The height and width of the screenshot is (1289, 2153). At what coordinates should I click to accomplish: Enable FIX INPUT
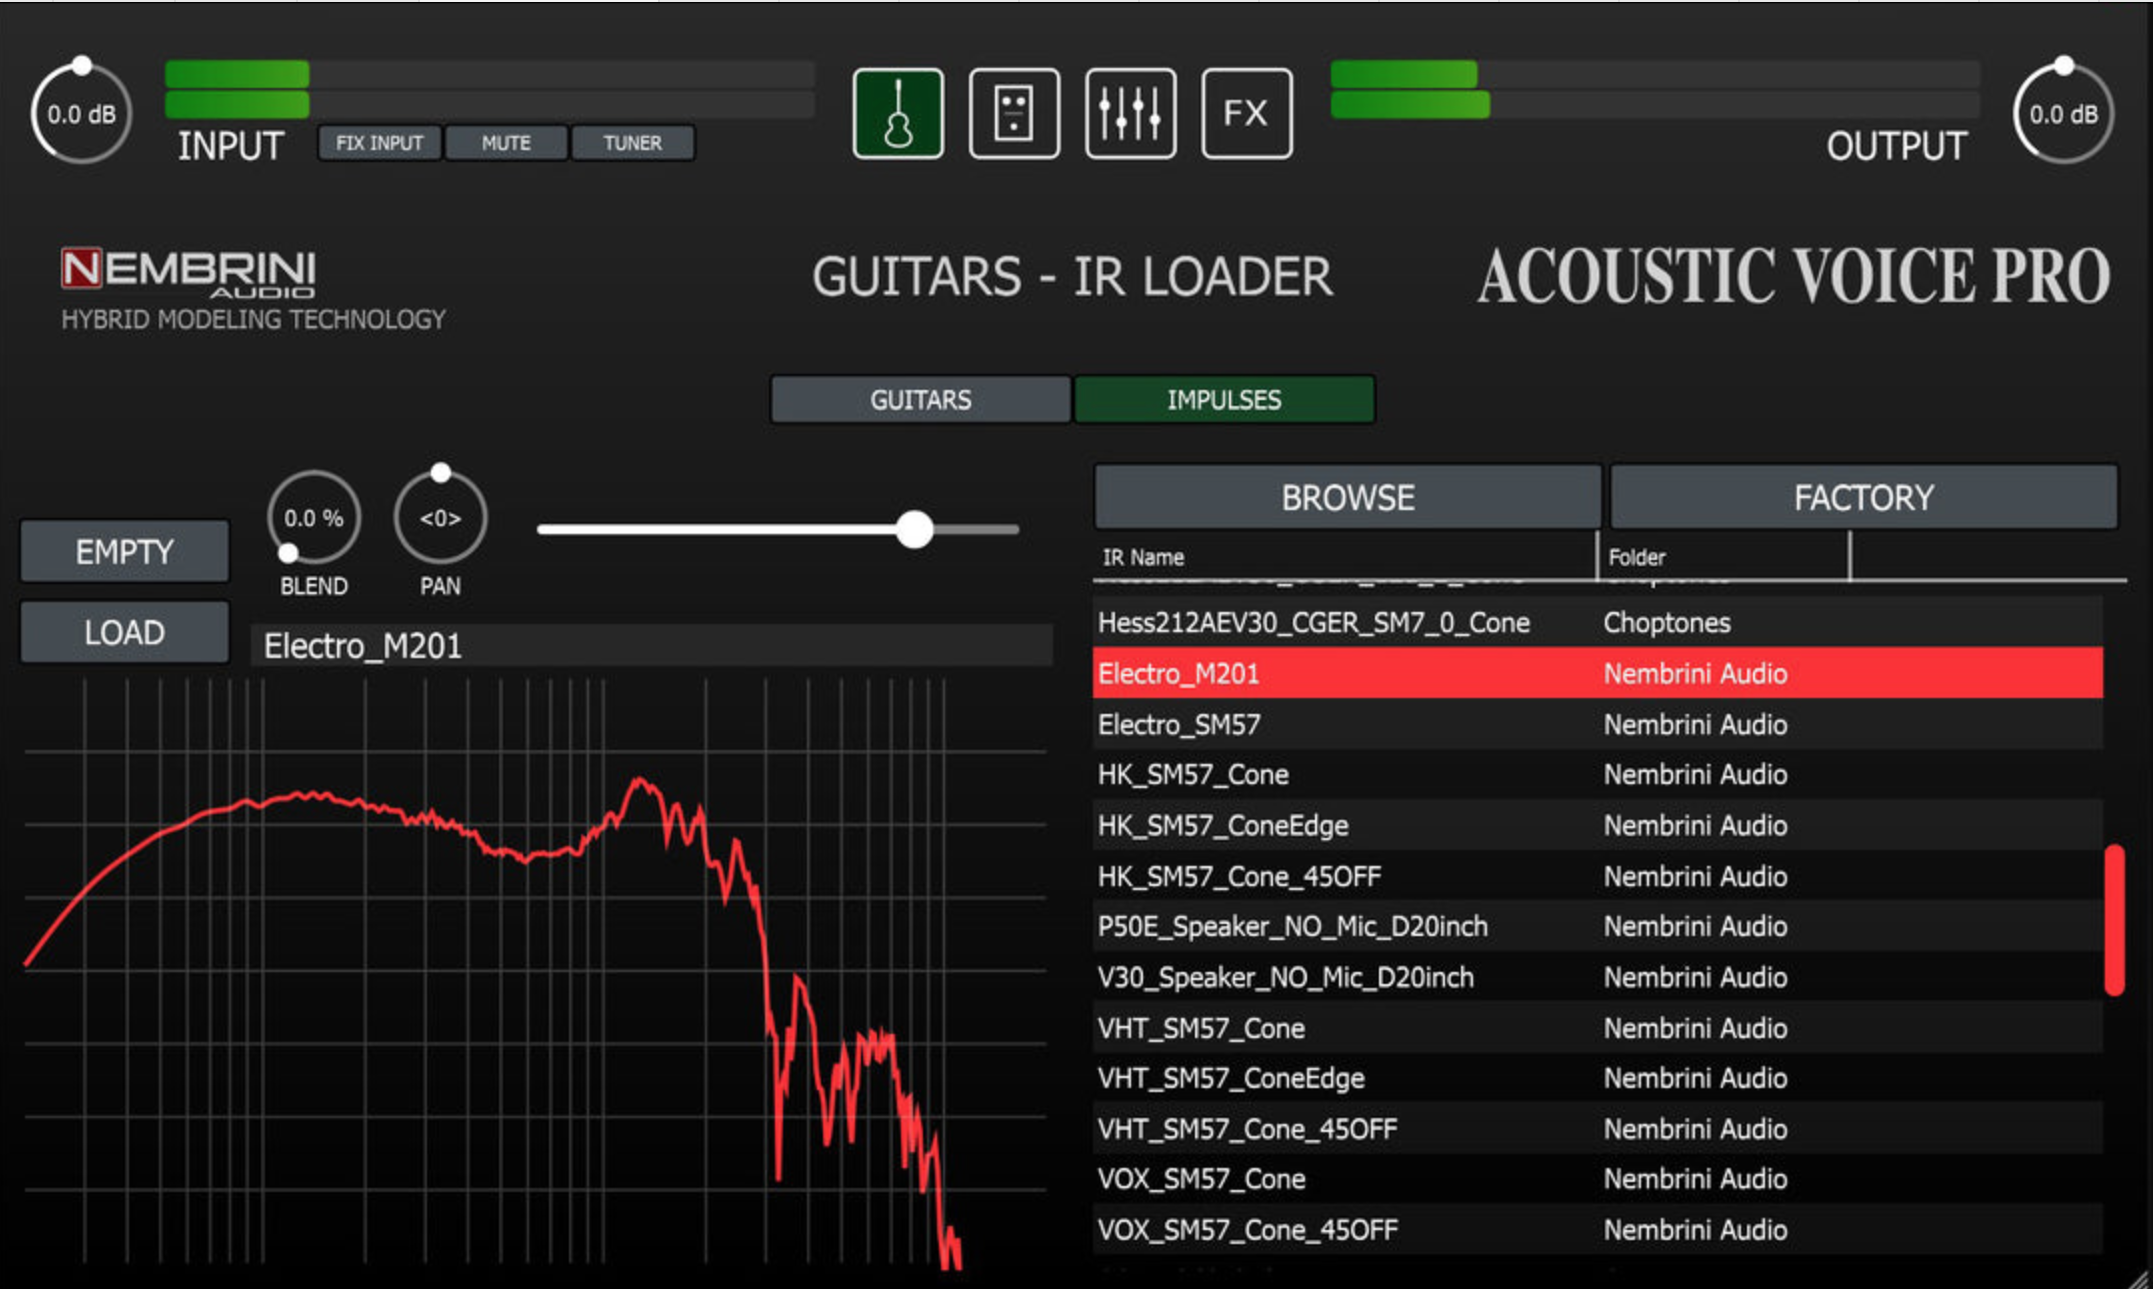click(378, 142)
